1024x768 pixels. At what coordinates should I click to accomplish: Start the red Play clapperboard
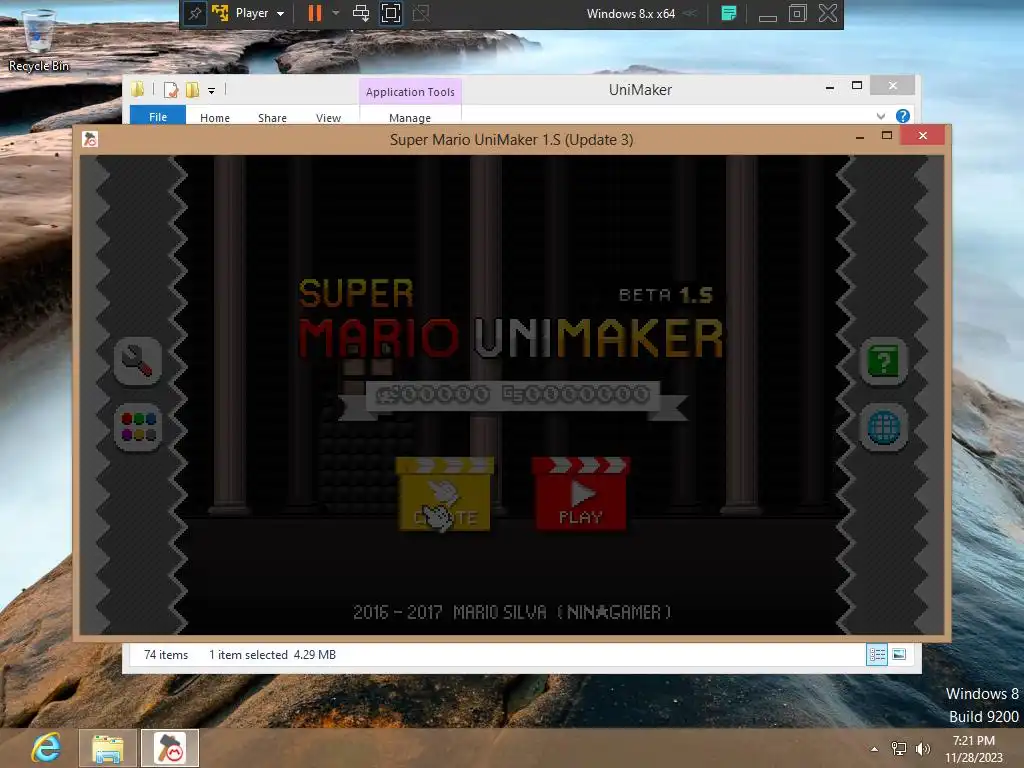581,494
